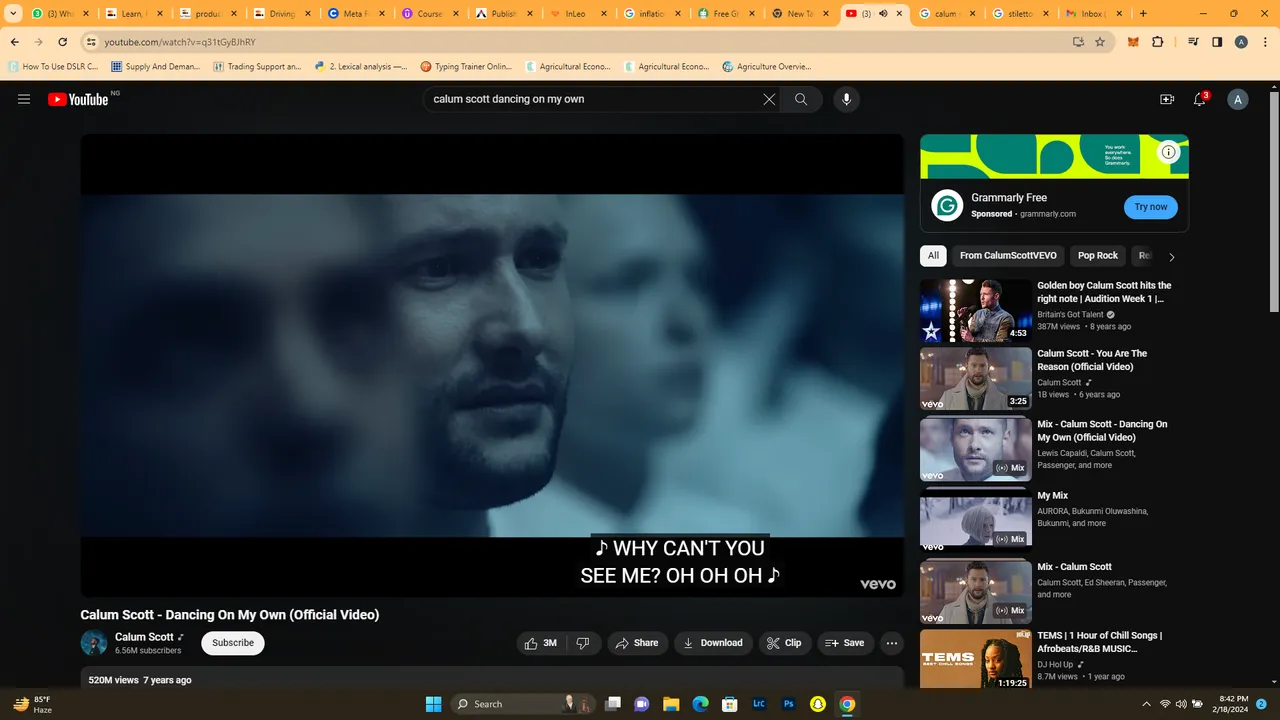This screenshot has width=1280, height=720.
Task: Open the account avatar menu on YouTube
Action: click(x=1238, y=99)
